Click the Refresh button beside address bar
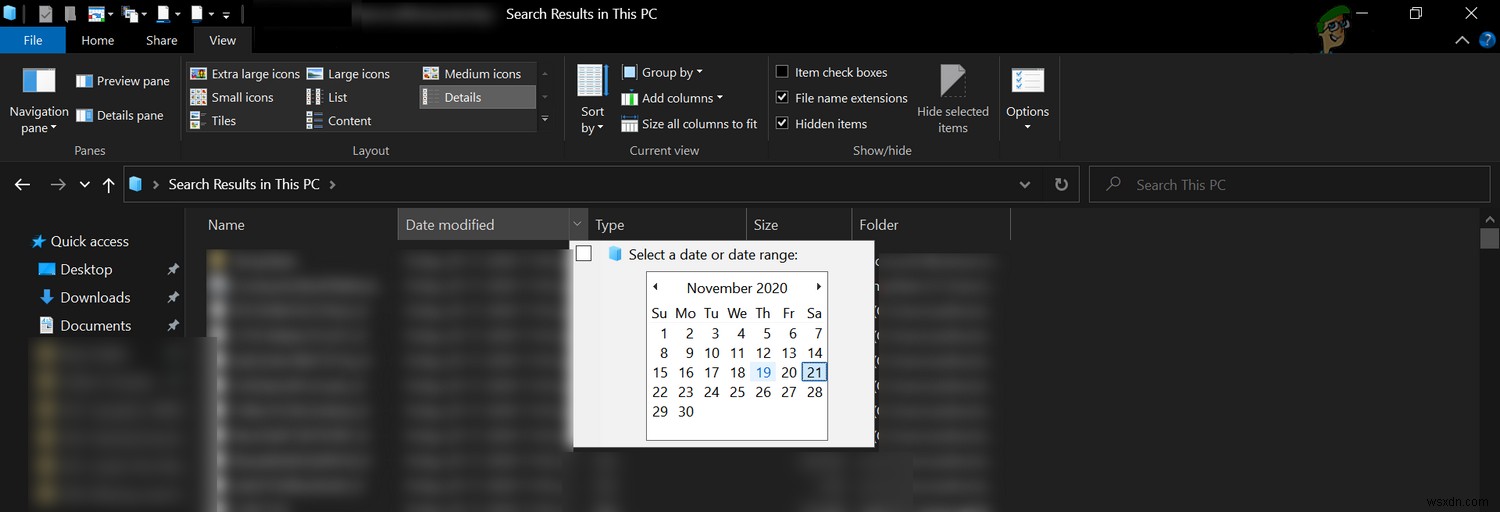Image resolution: width=1500 pixels, height=512 pixels. pyautogui.click(x=1061, y=185)
